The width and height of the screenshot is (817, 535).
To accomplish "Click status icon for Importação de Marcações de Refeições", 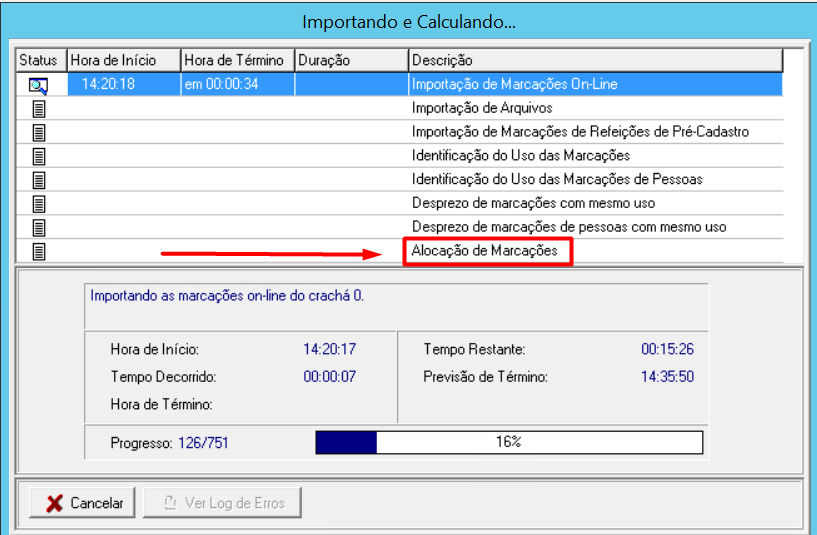I will pyautogui.click(x=39, y=132).
